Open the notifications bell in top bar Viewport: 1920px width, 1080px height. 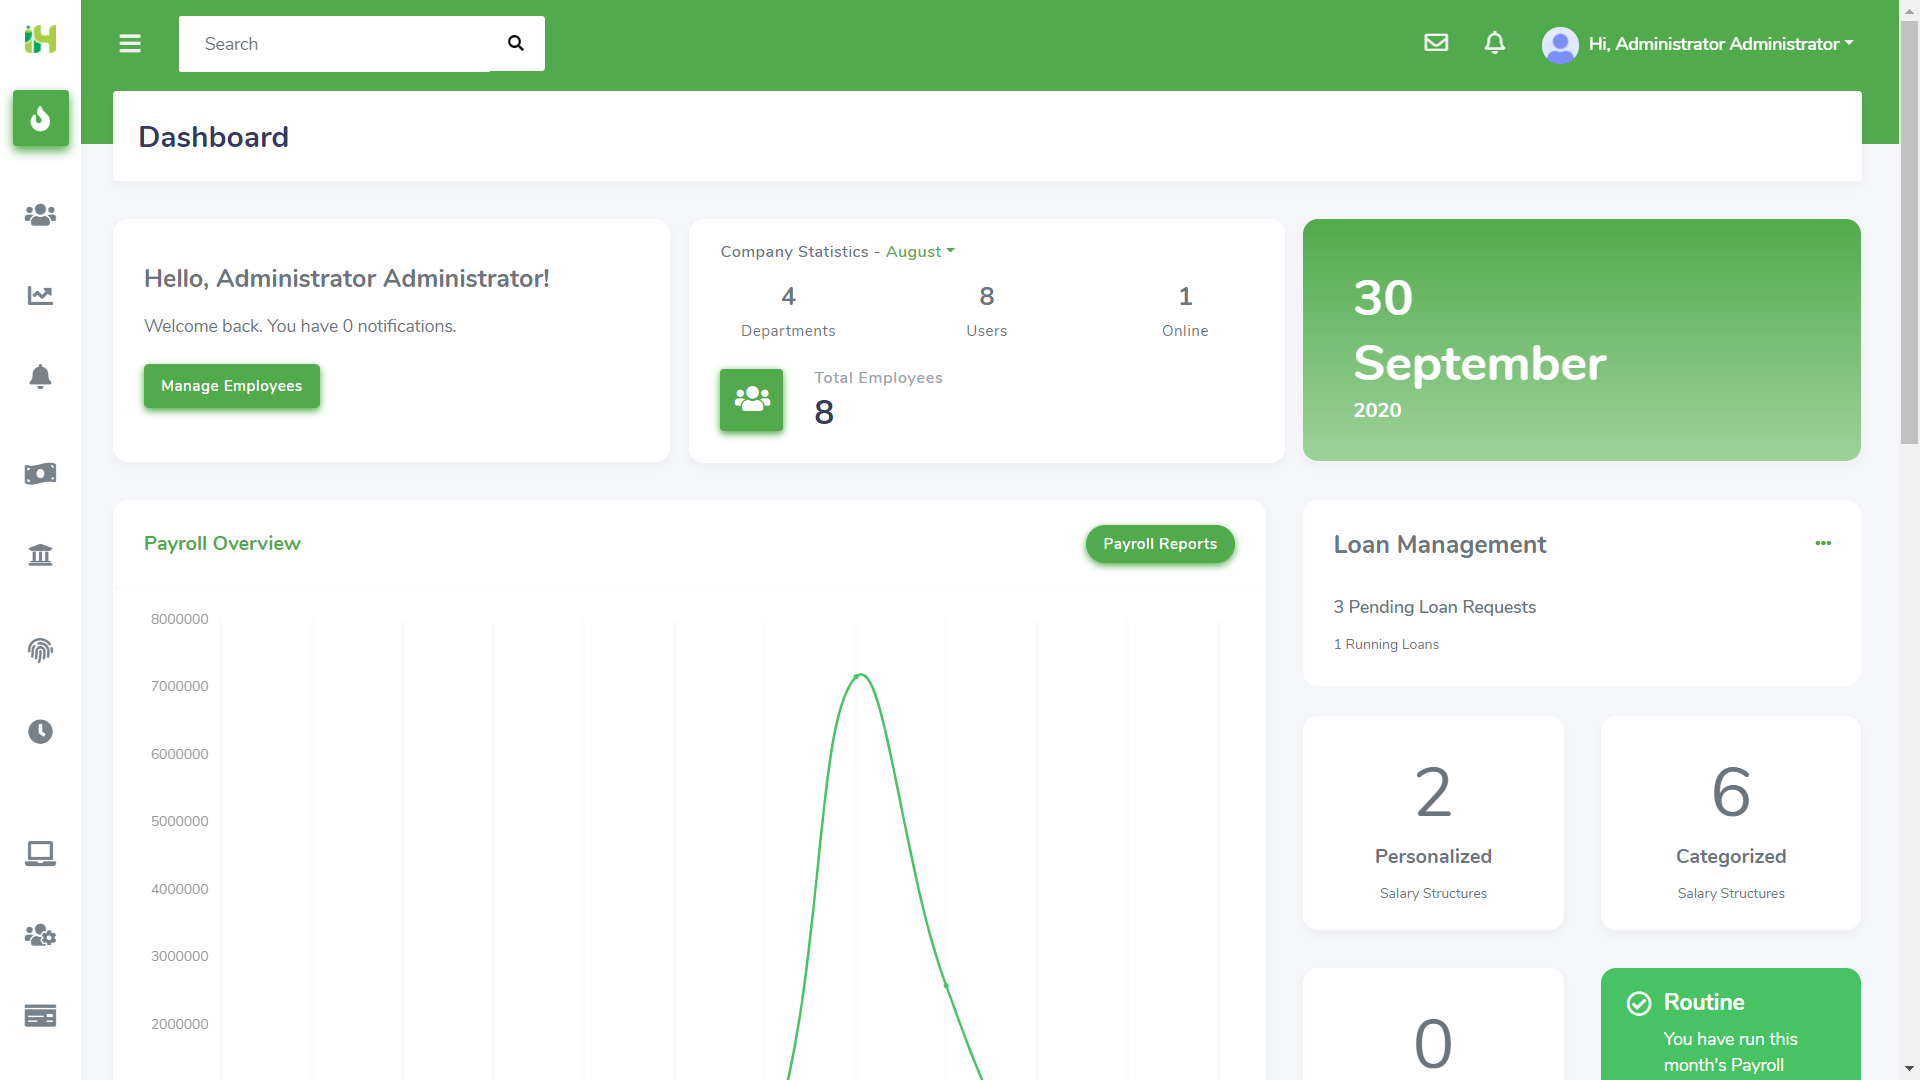point(1494,43)
